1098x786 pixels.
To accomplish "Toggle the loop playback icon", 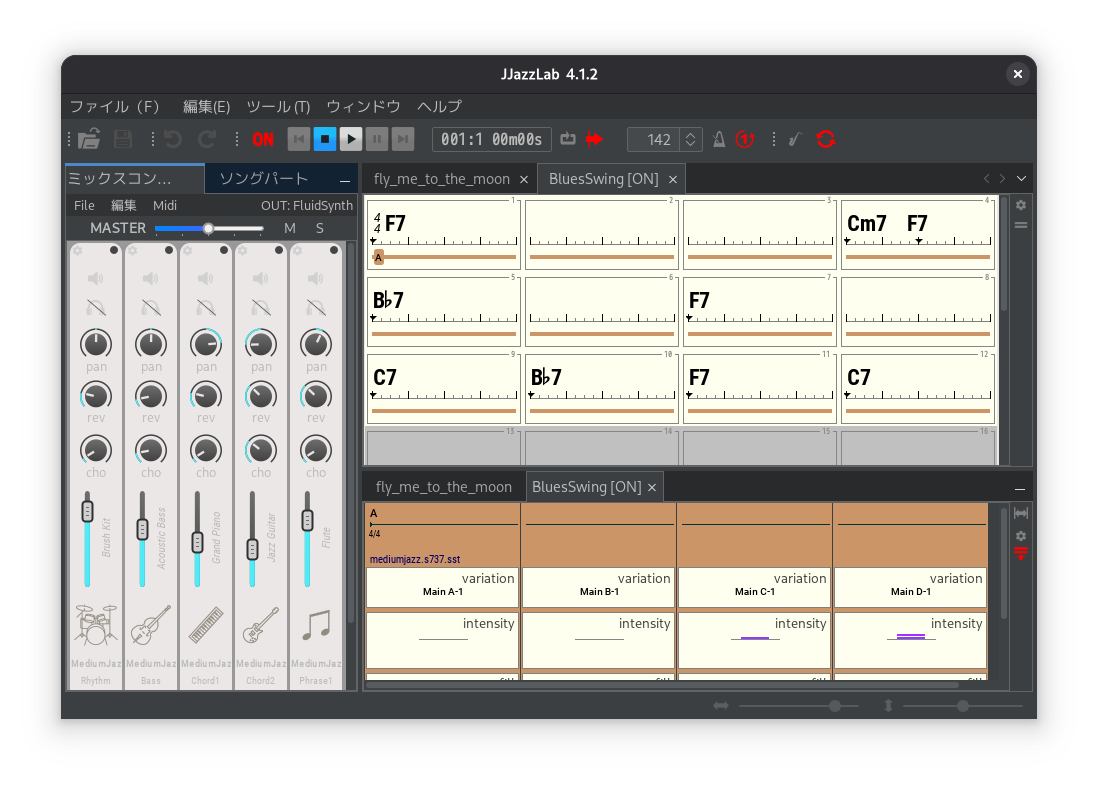I will [568, 139].
